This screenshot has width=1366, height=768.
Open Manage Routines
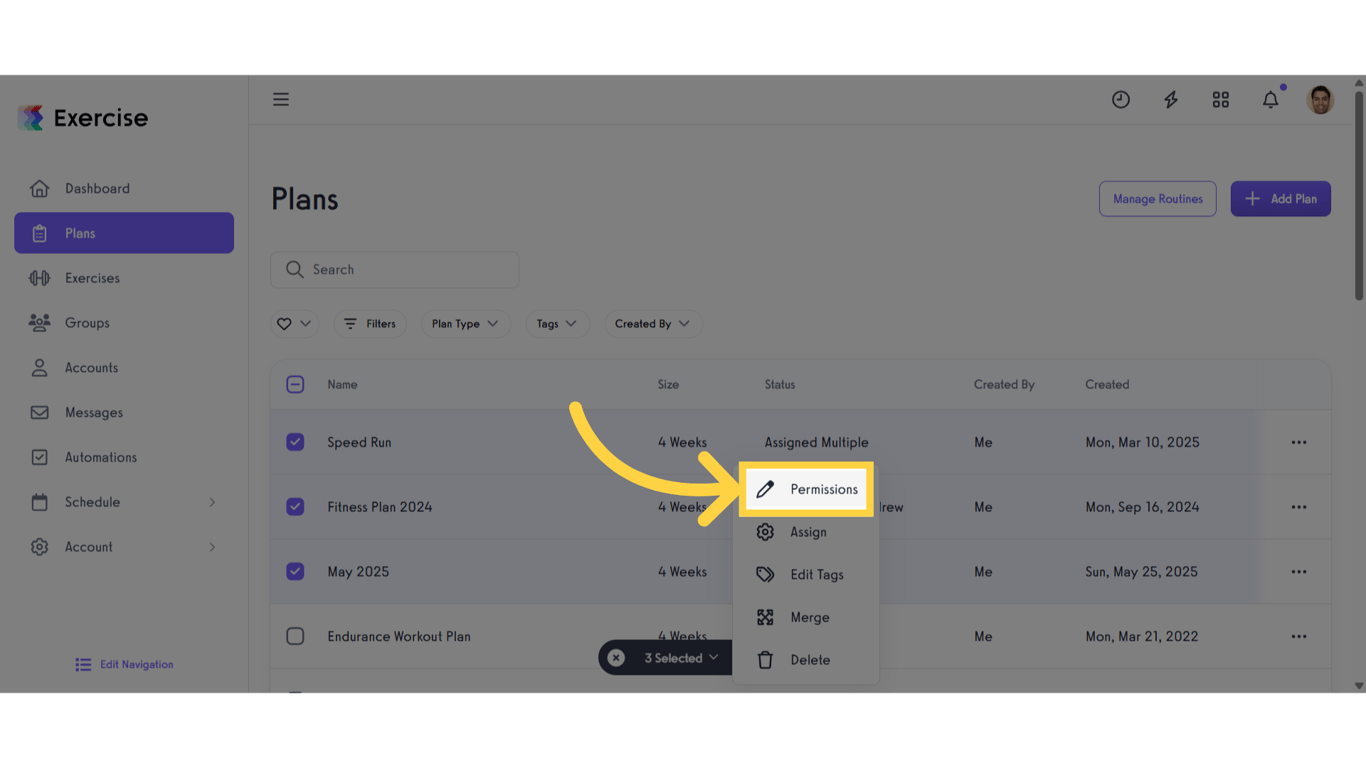pos(1157,198)
